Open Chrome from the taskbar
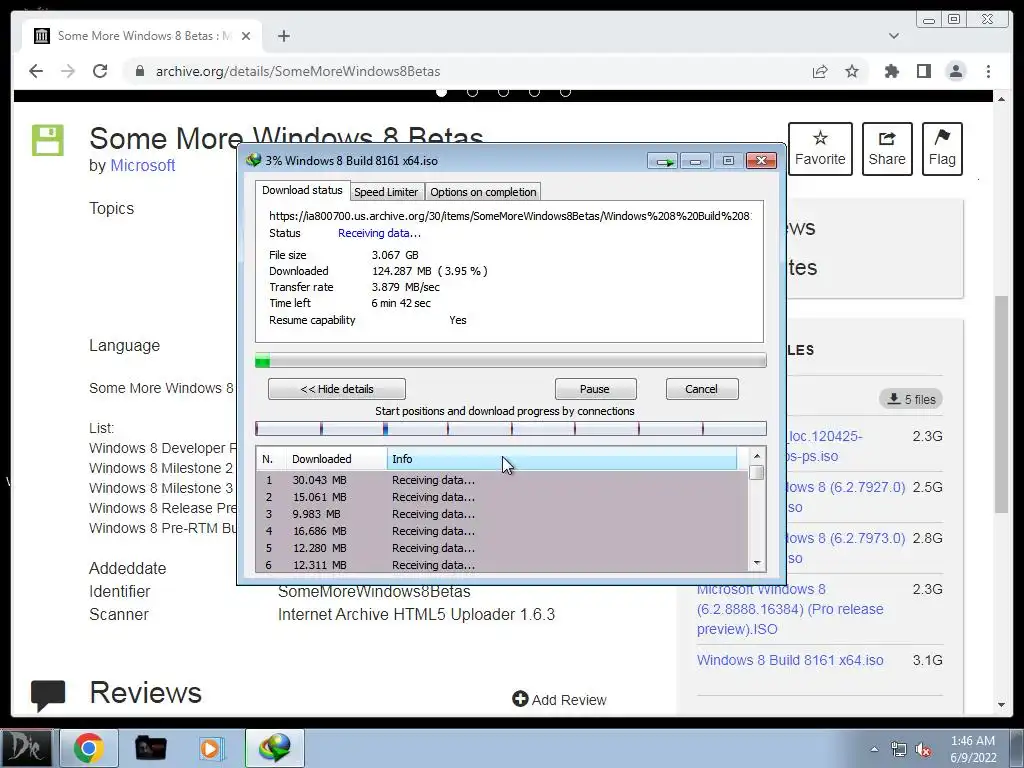Viewport: 1024px width, 768px height. 88,748
